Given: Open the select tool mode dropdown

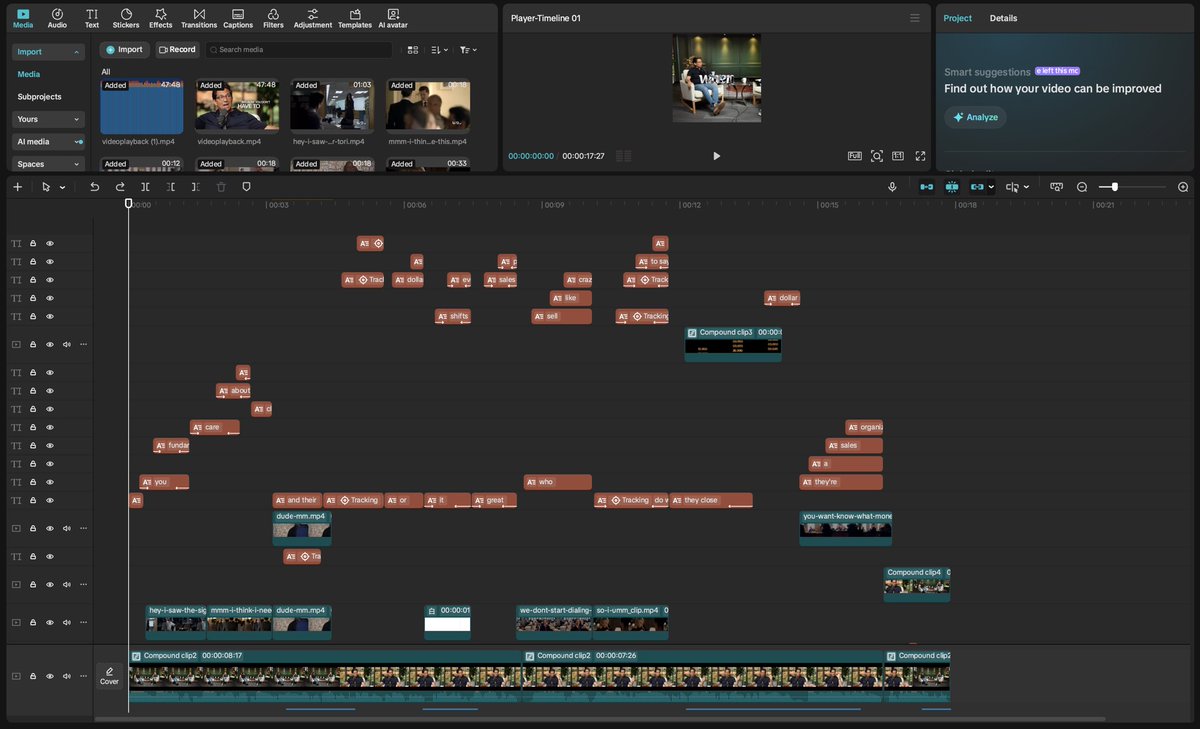Looking at the screenshot, I should pos(62,187).
